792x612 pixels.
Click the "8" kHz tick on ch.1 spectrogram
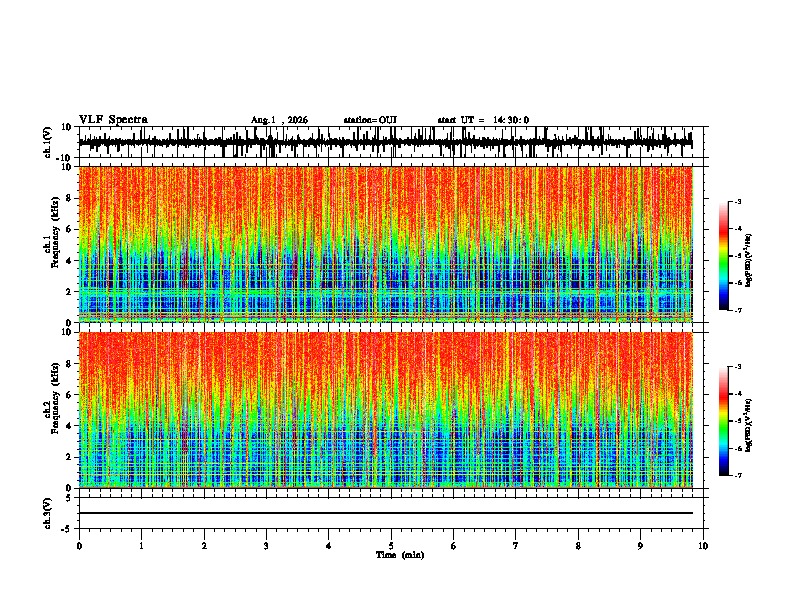(x=70, y=198)
